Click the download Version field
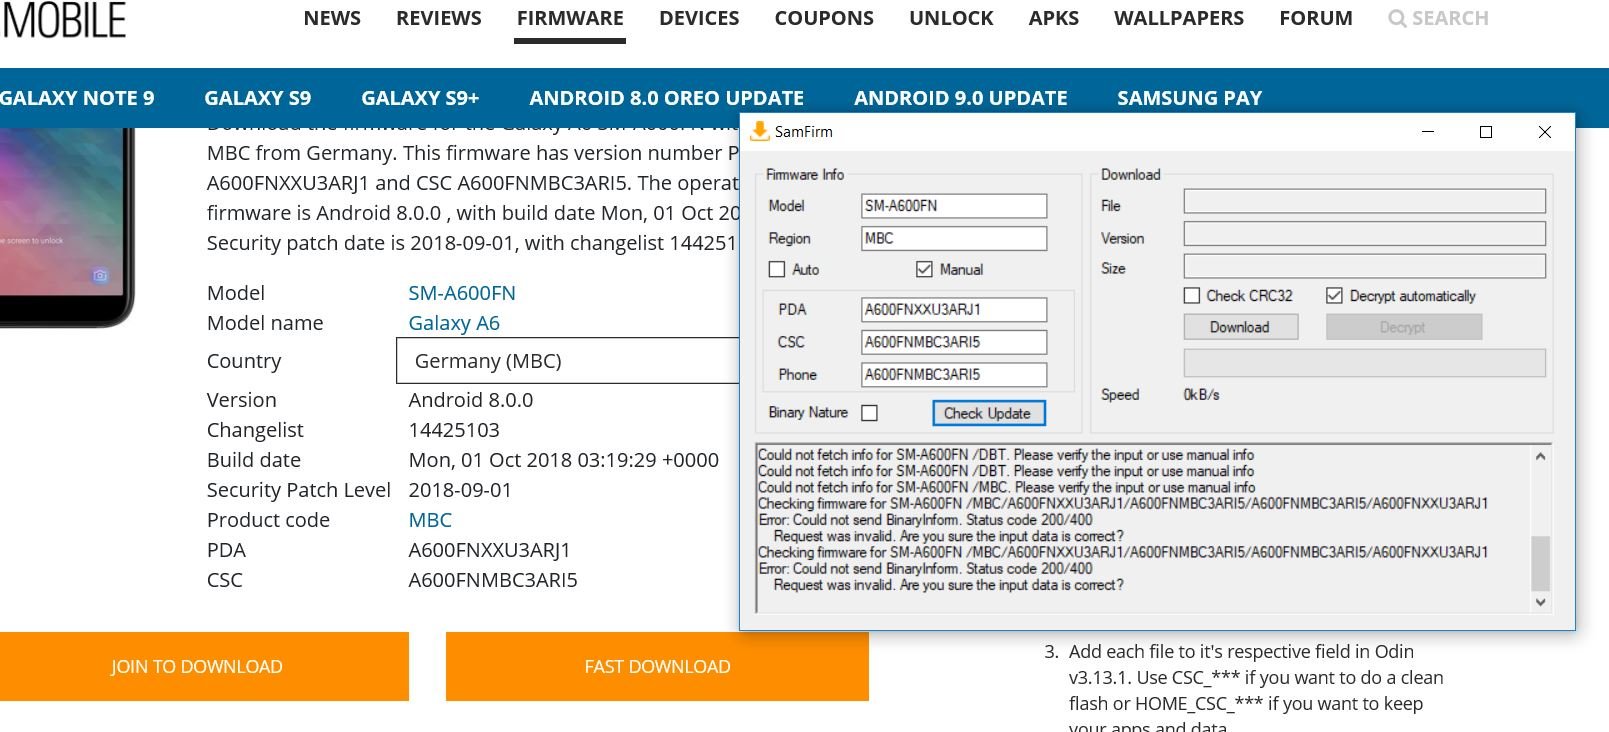The width and height of the screenshot is (1609, 732). [1365, 234]
